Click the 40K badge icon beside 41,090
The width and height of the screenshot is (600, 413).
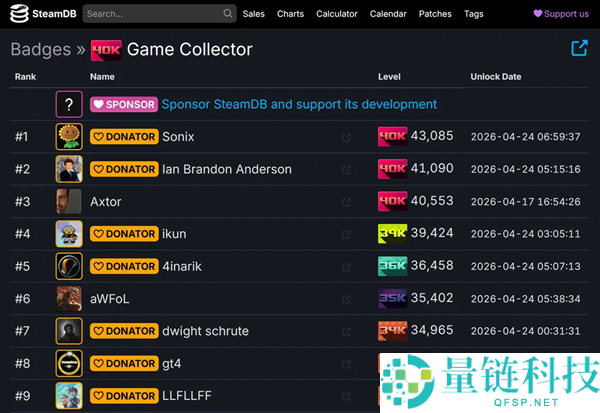(x=392, y=169)
